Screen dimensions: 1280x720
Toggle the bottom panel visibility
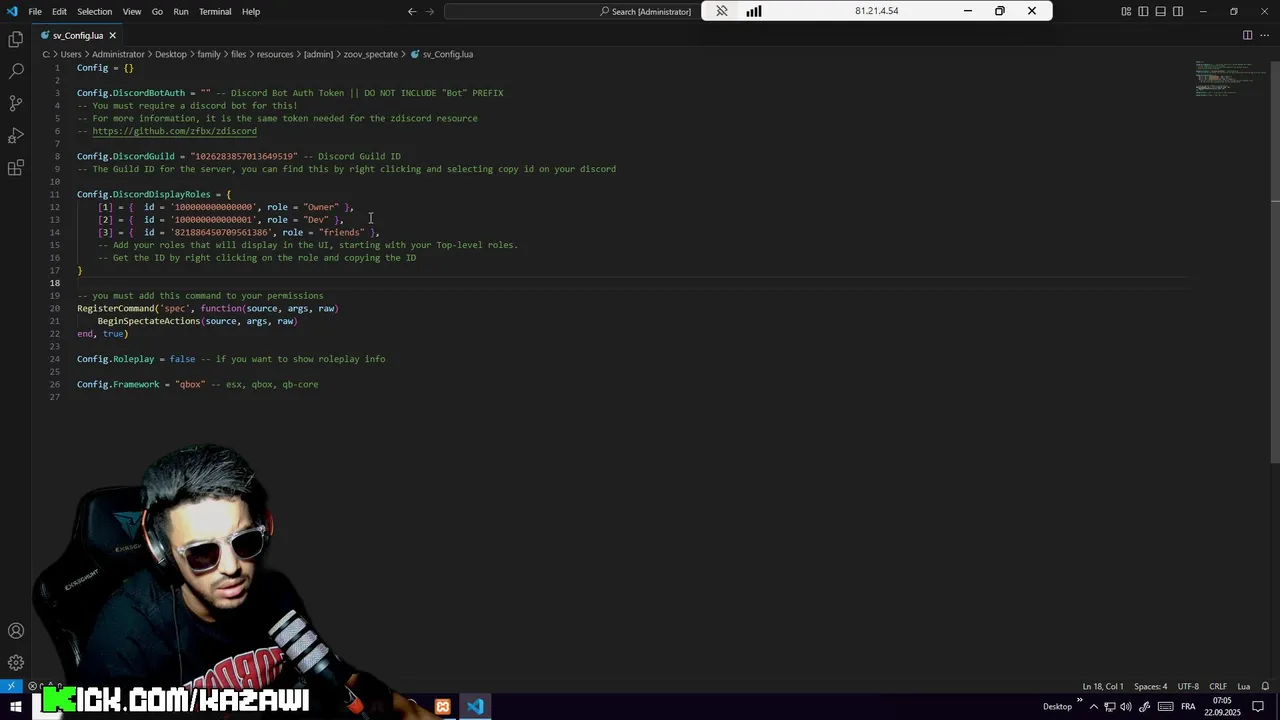1161,11
